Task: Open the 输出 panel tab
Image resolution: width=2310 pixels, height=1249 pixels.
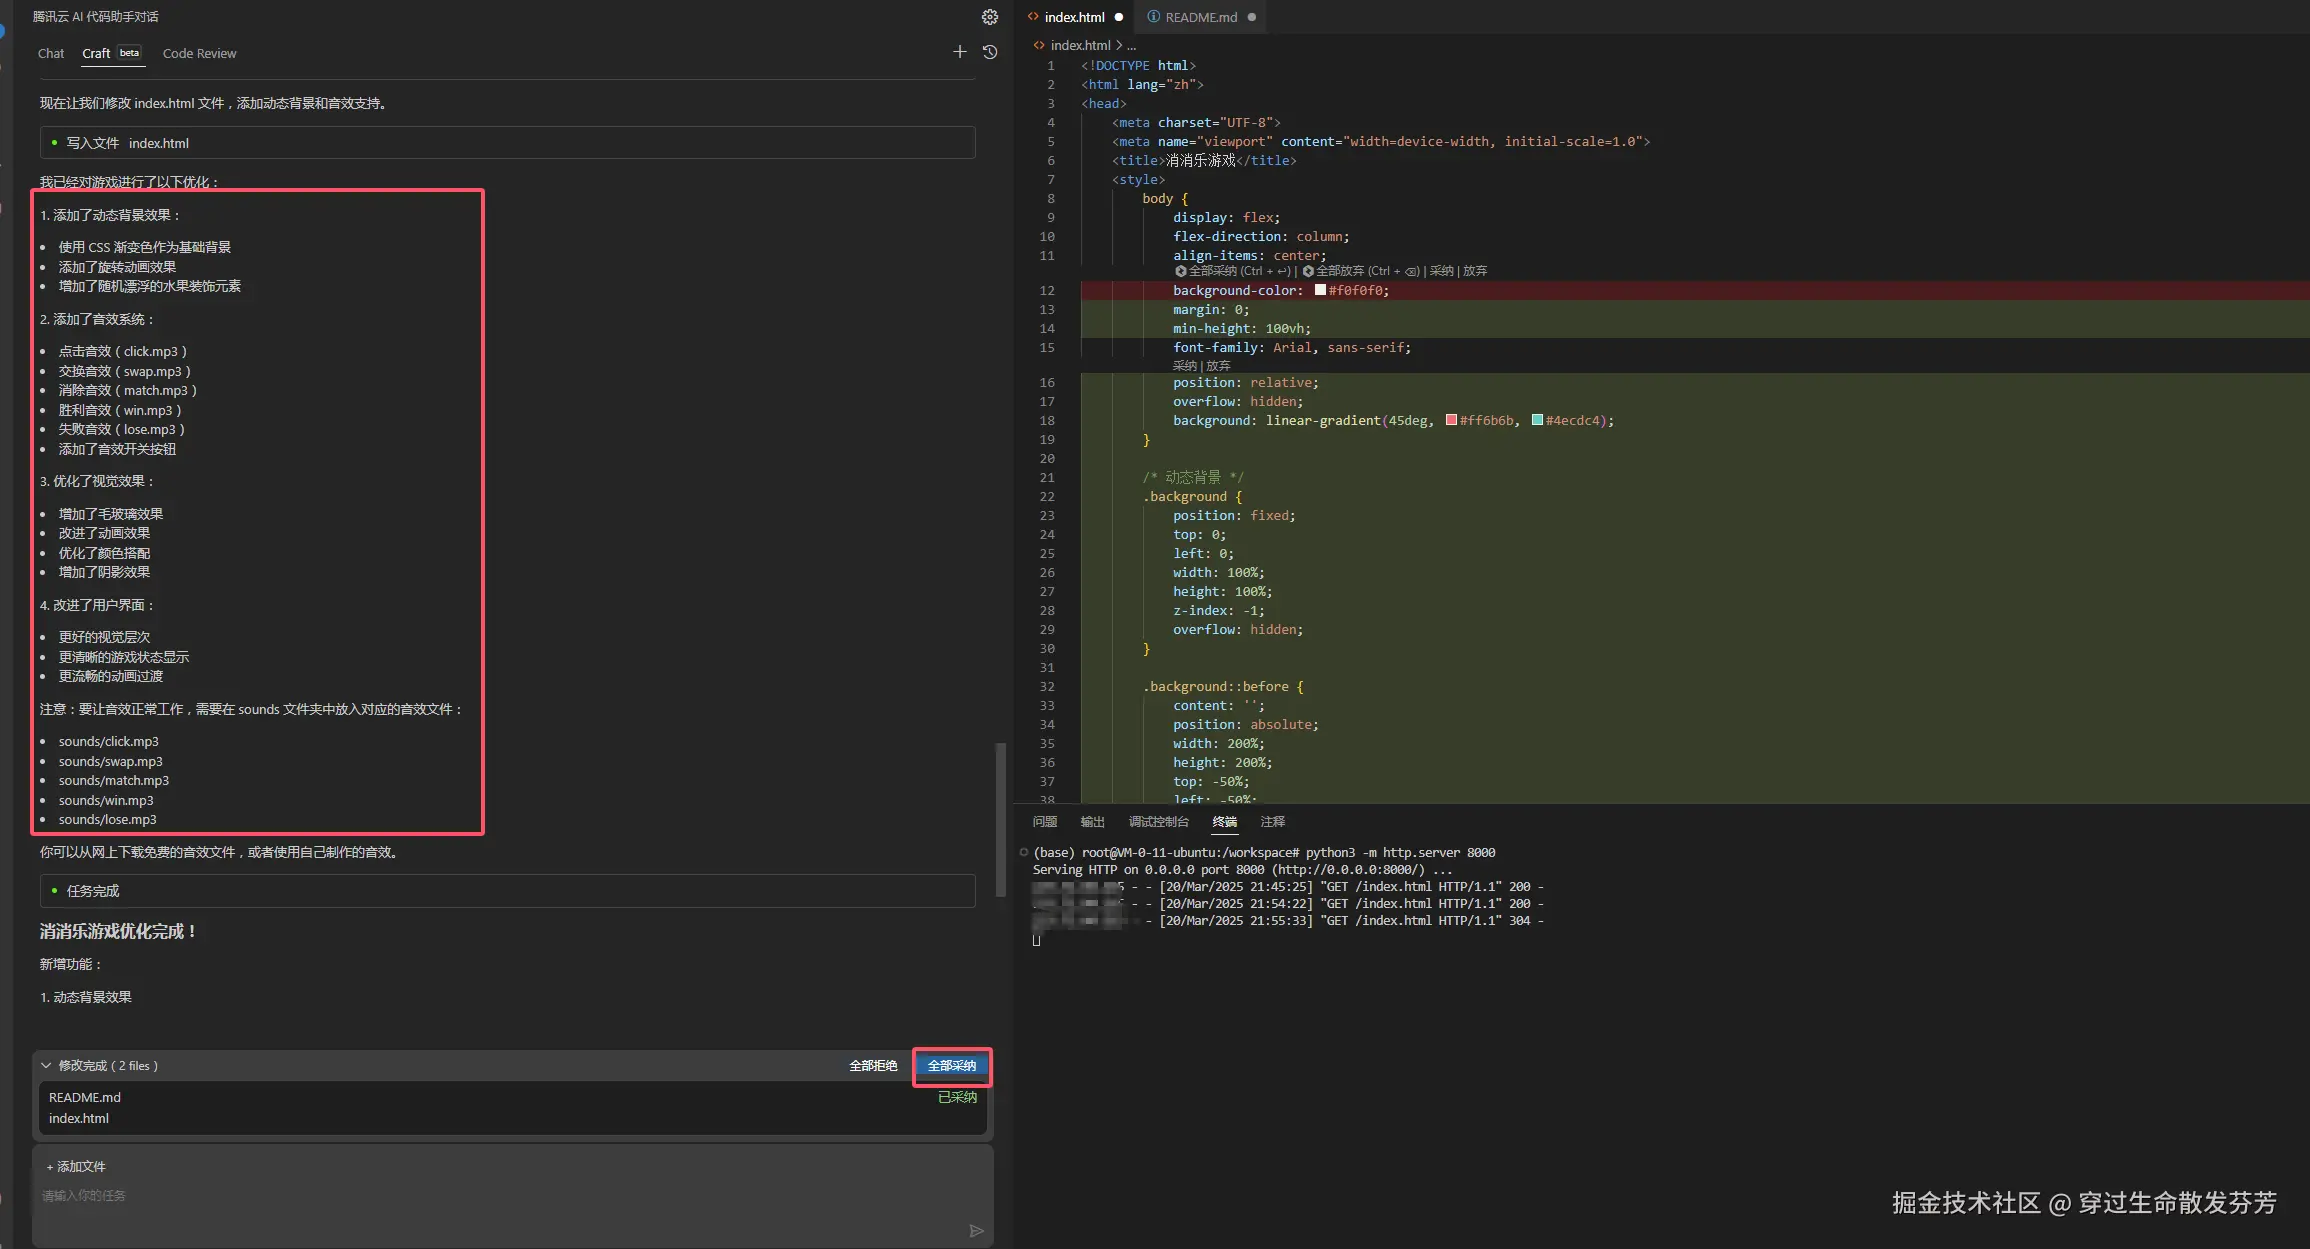Action: coord(1092,822)
